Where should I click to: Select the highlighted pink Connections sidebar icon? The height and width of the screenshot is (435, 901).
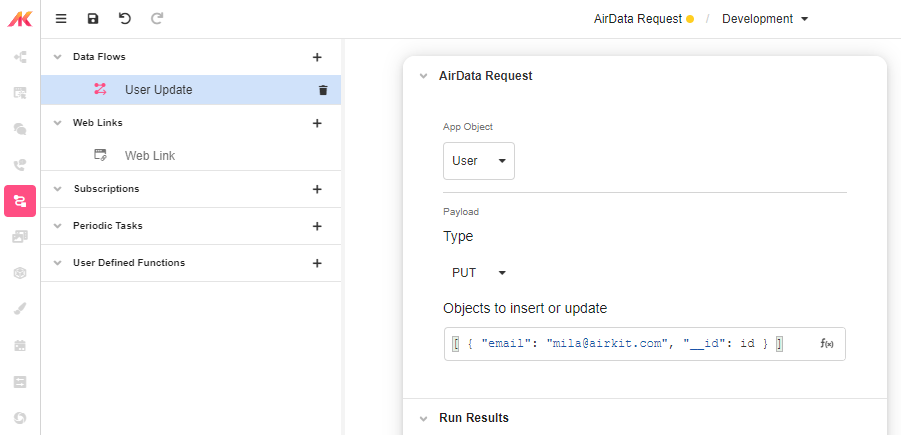pyautogui.click(x=20, y=201)
